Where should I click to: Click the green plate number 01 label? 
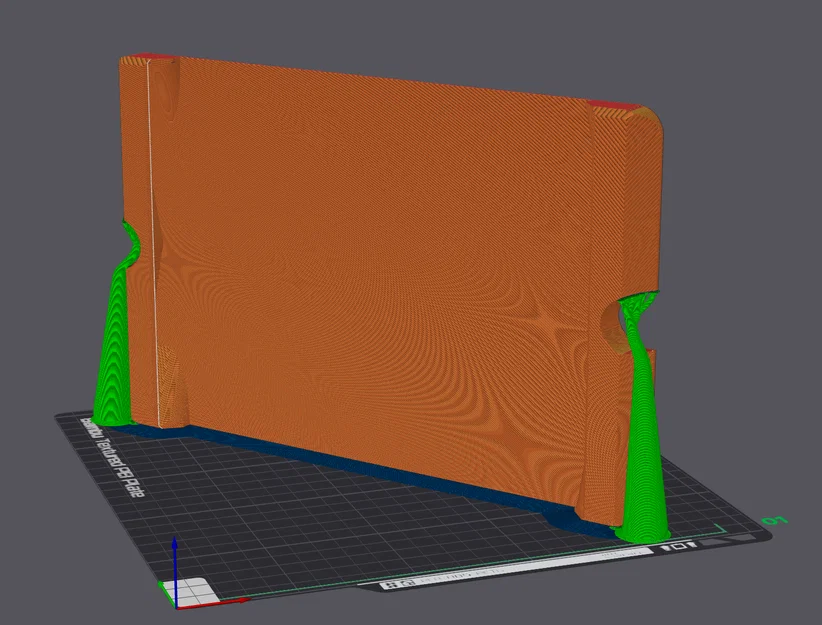pyautogui.click(x=774, y=521)
